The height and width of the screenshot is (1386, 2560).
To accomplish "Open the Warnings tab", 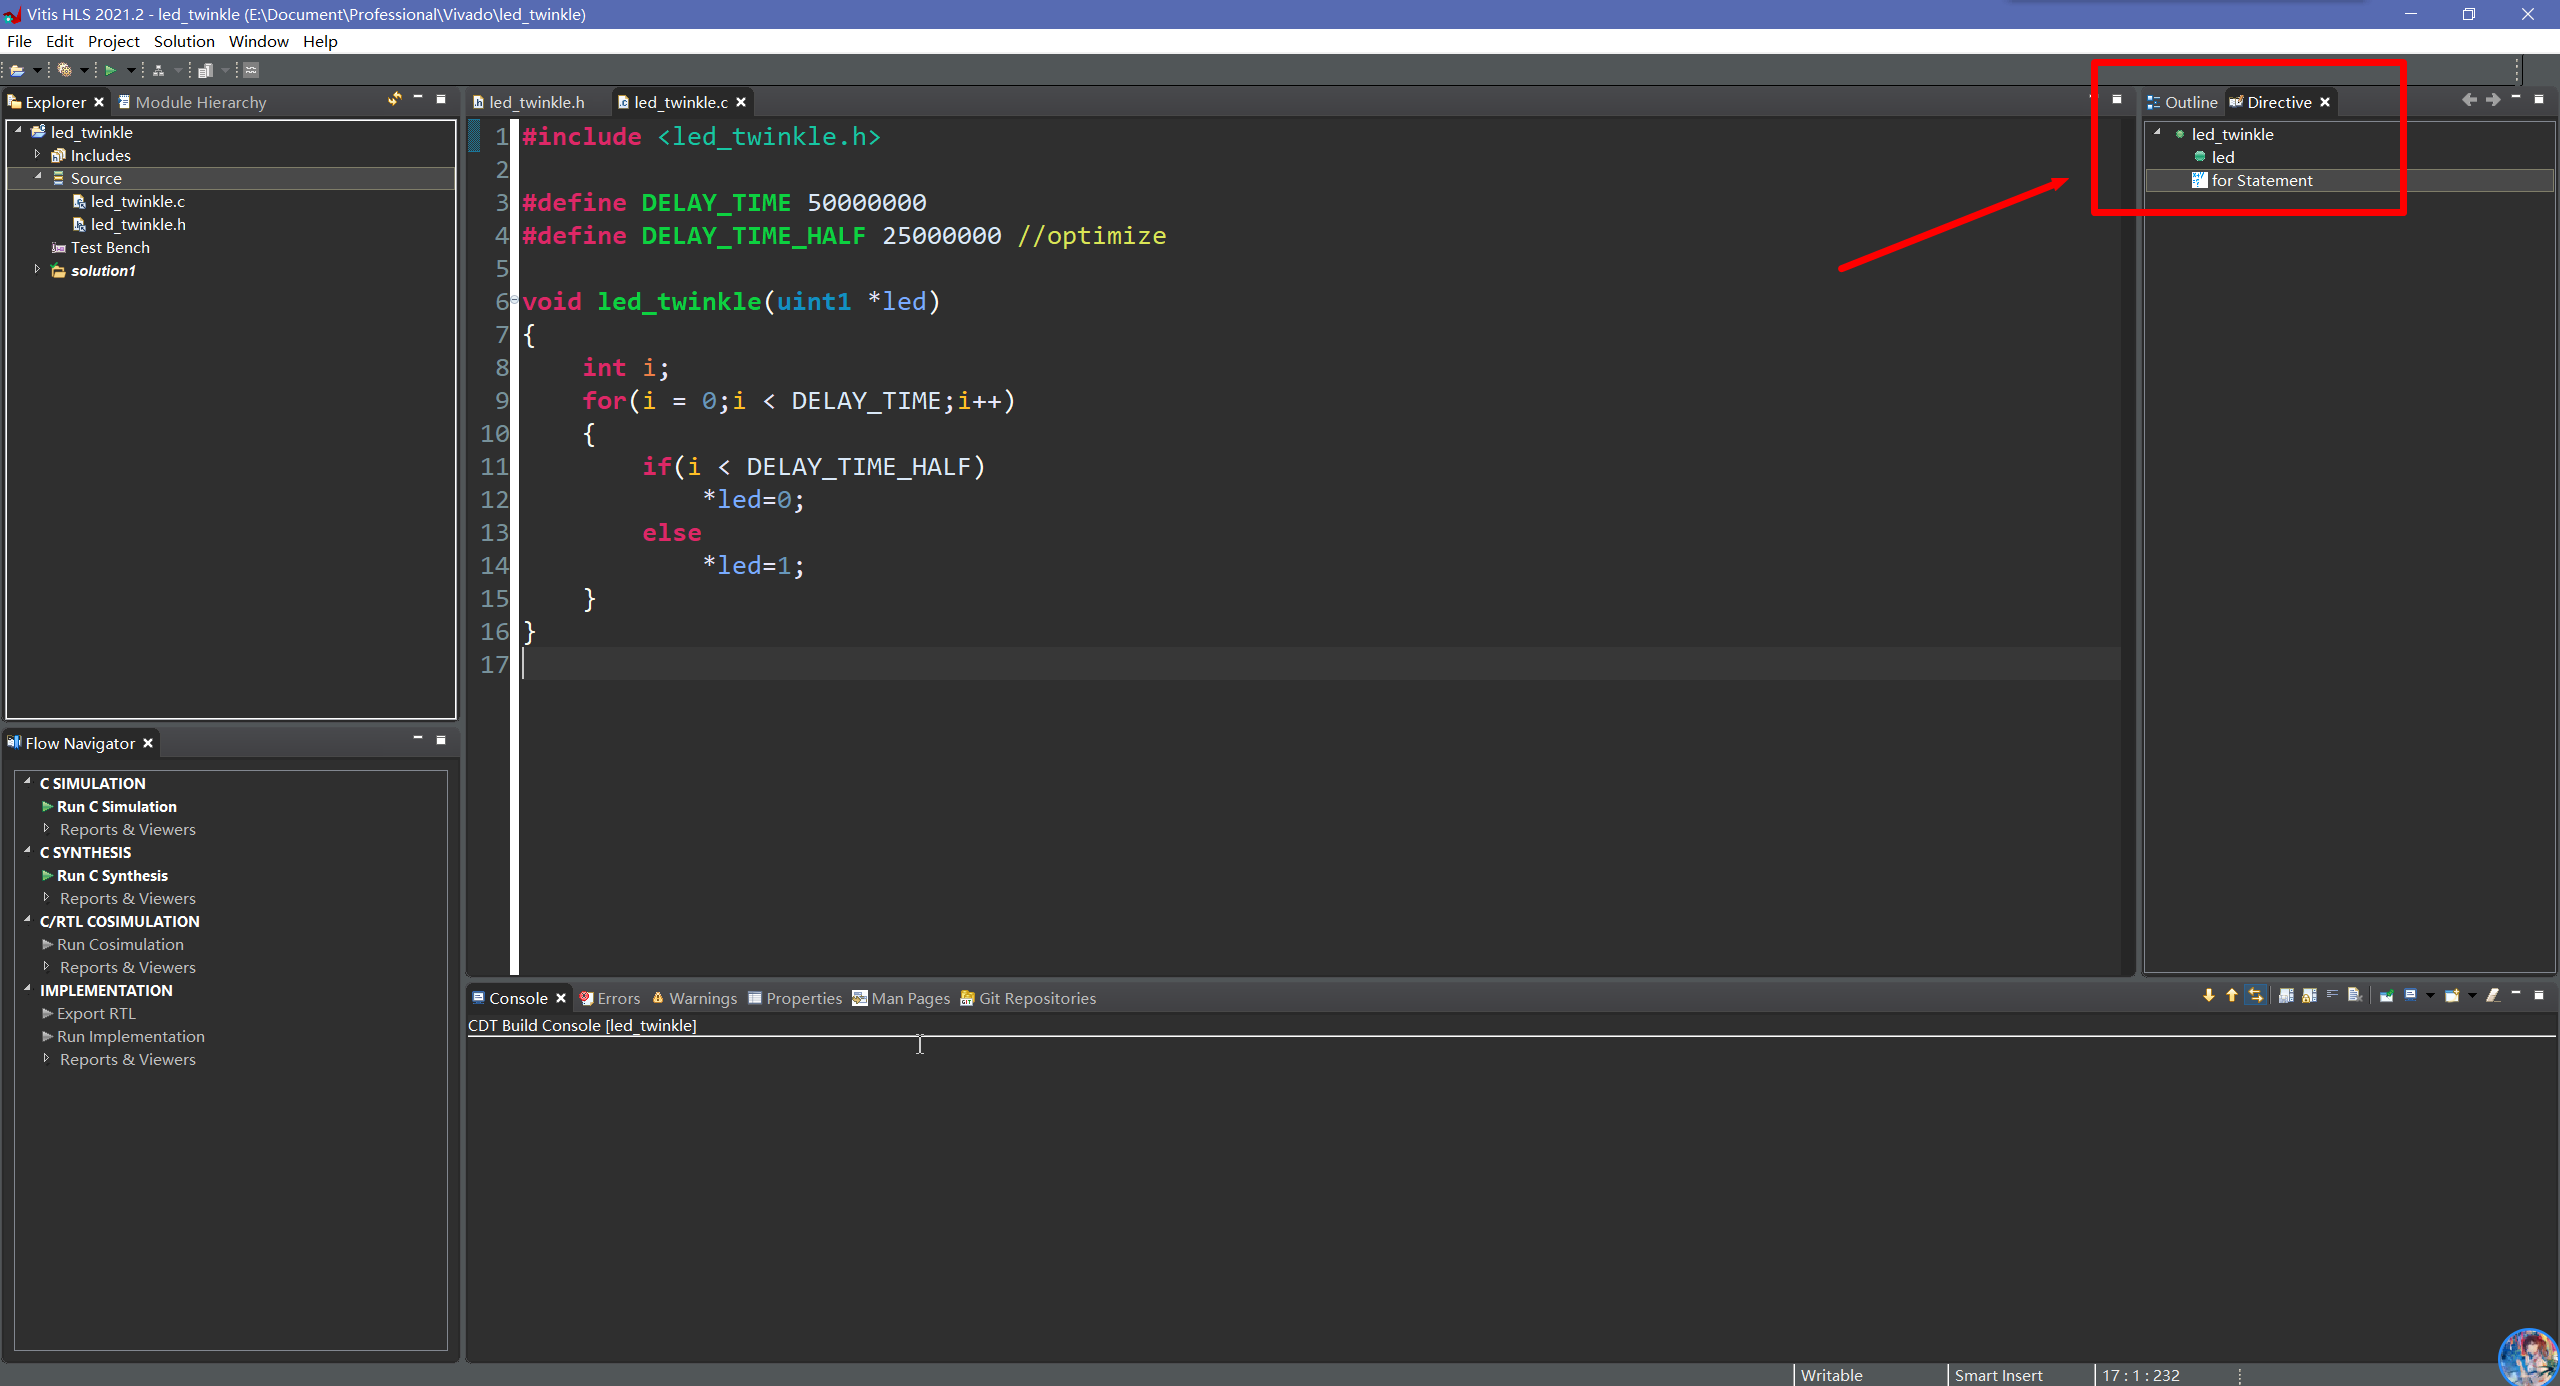I will tap(695, 998).
